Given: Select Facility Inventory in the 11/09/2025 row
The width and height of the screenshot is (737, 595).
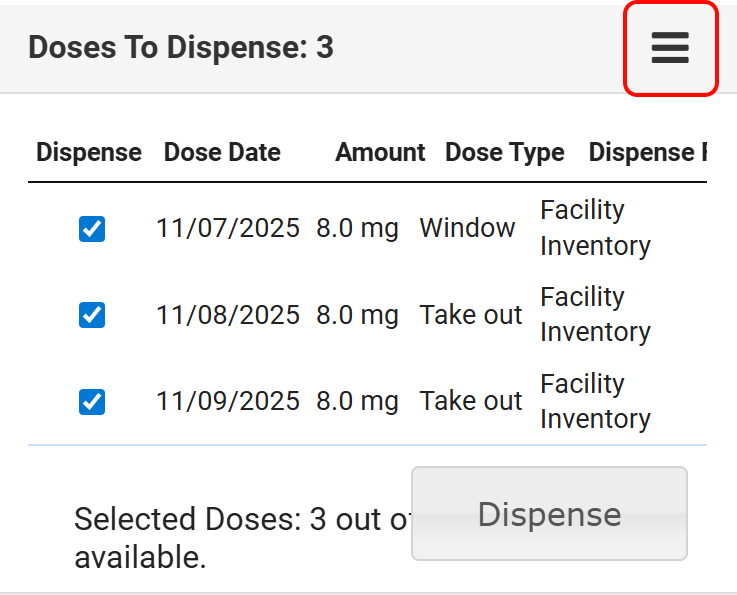Looking at the screenshot, I should [595, 401].
